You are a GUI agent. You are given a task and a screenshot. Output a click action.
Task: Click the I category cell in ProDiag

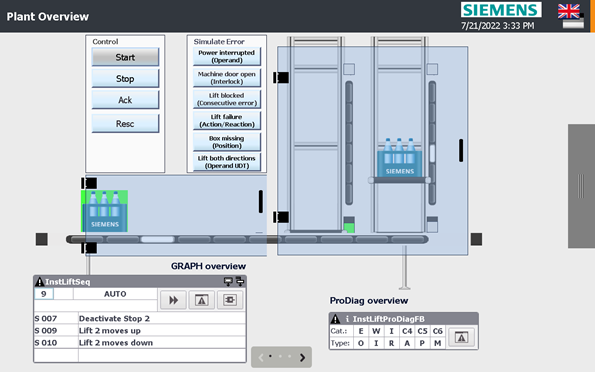[x=392, y=331]
